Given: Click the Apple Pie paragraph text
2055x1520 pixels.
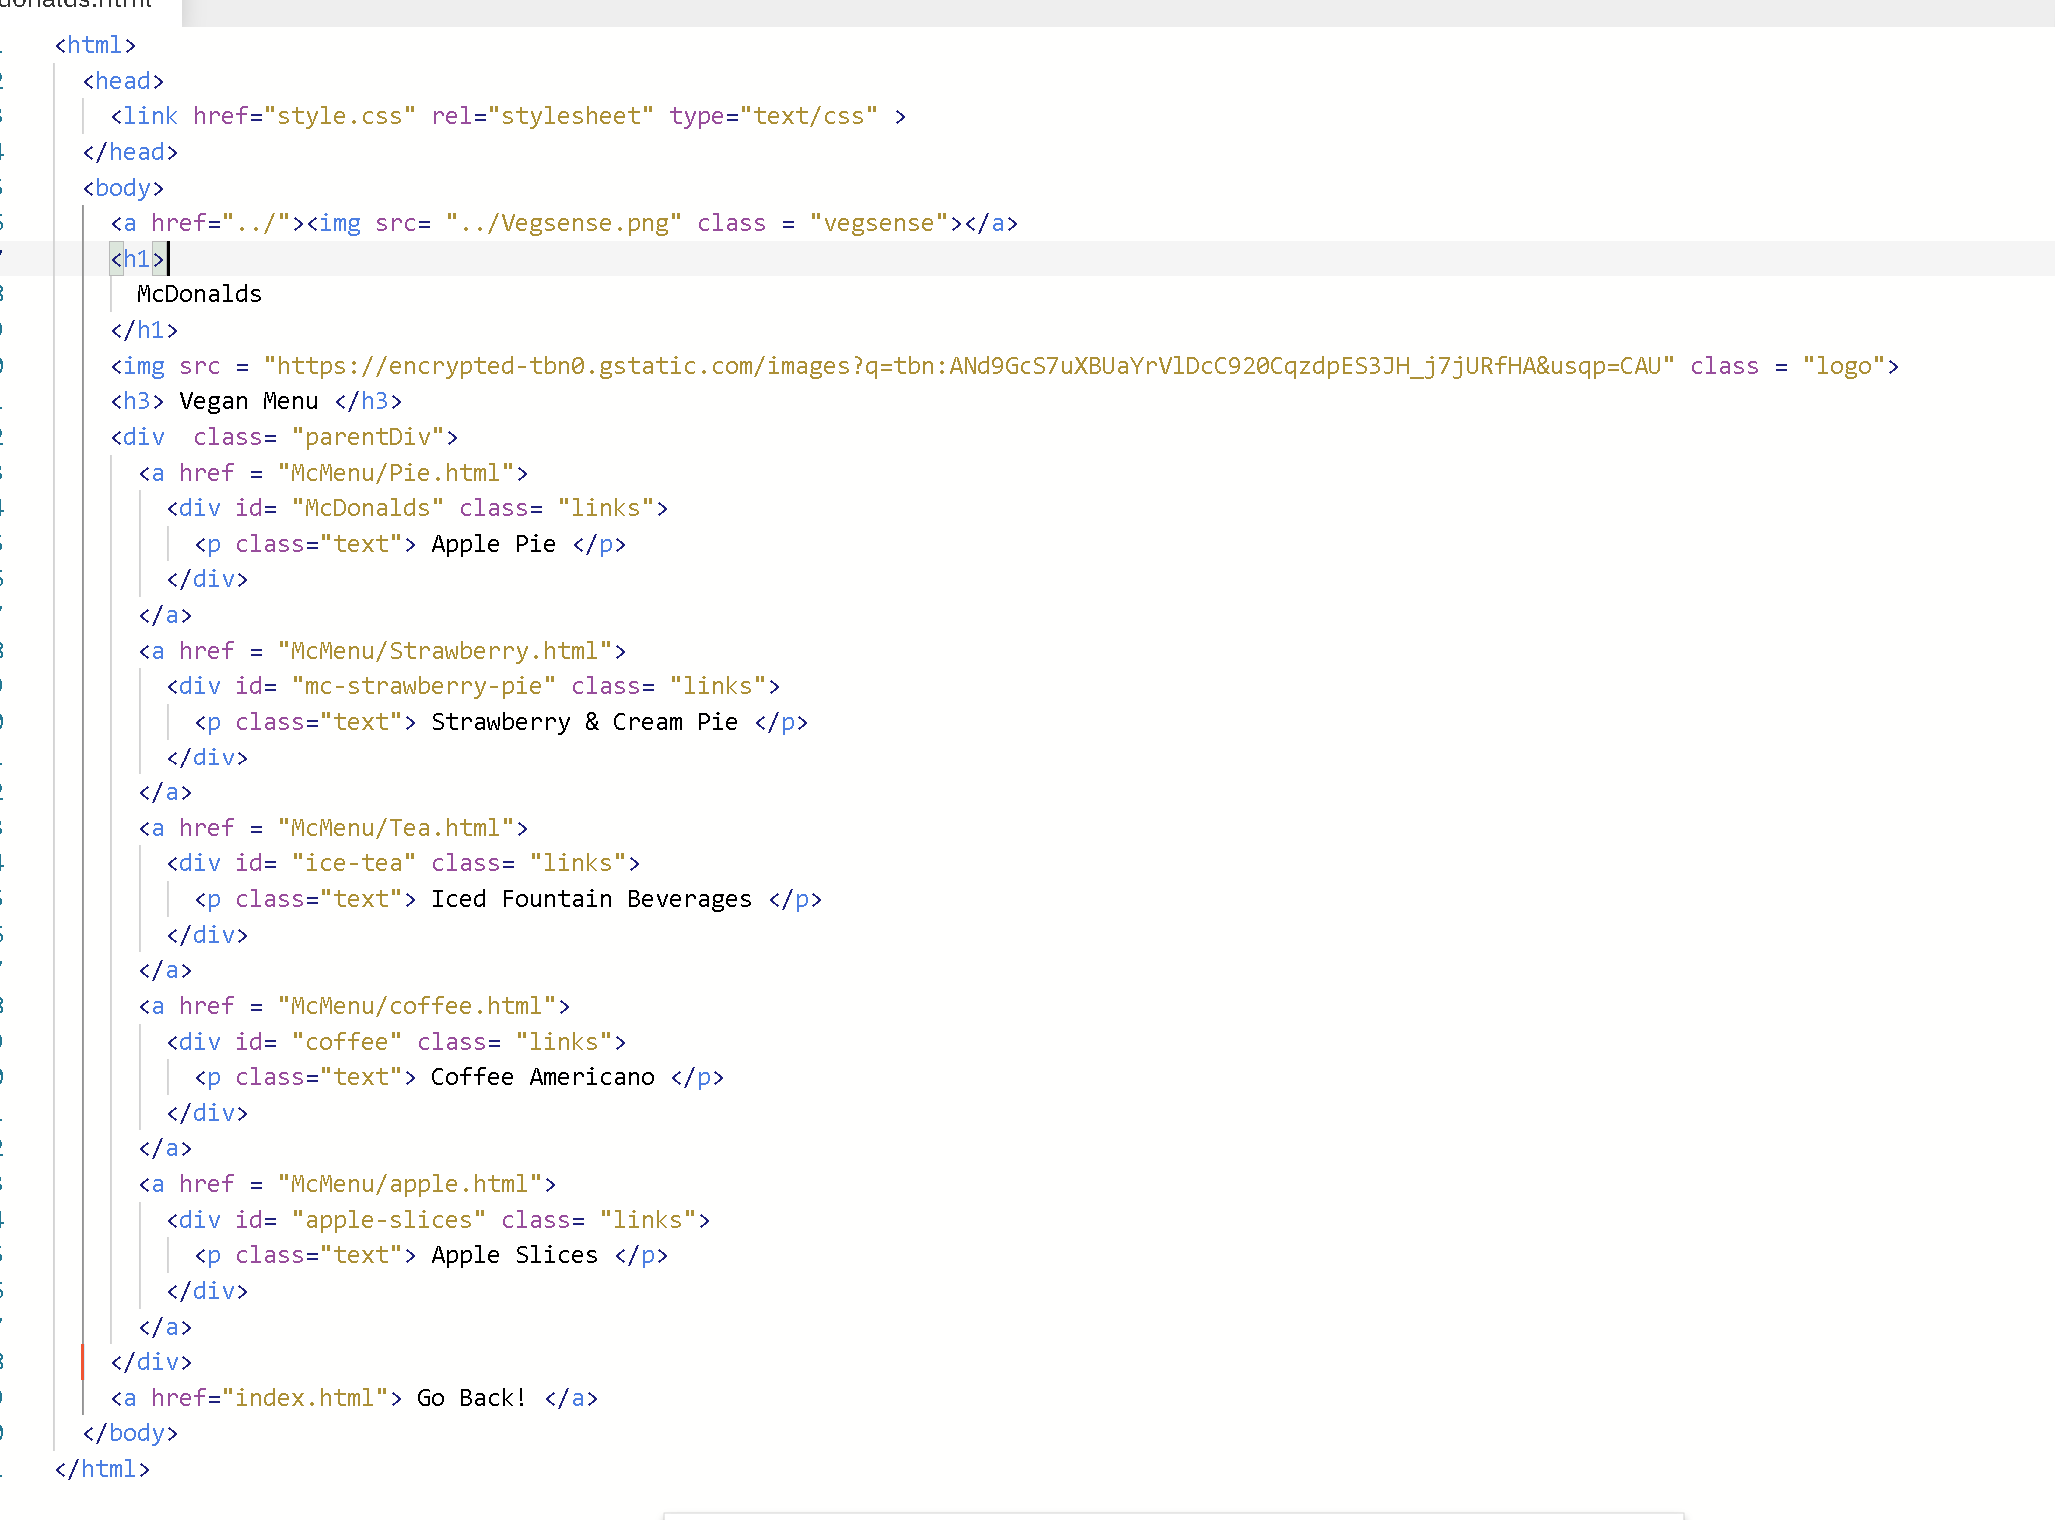Looking at the screenshot, I should (493, 544).
